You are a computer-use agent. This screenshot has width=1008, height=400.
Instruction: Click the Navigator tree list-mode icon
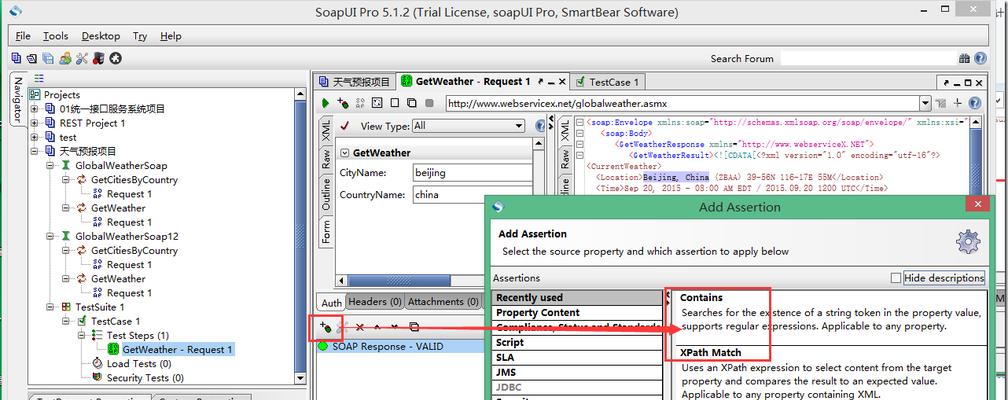pos(39,78)
